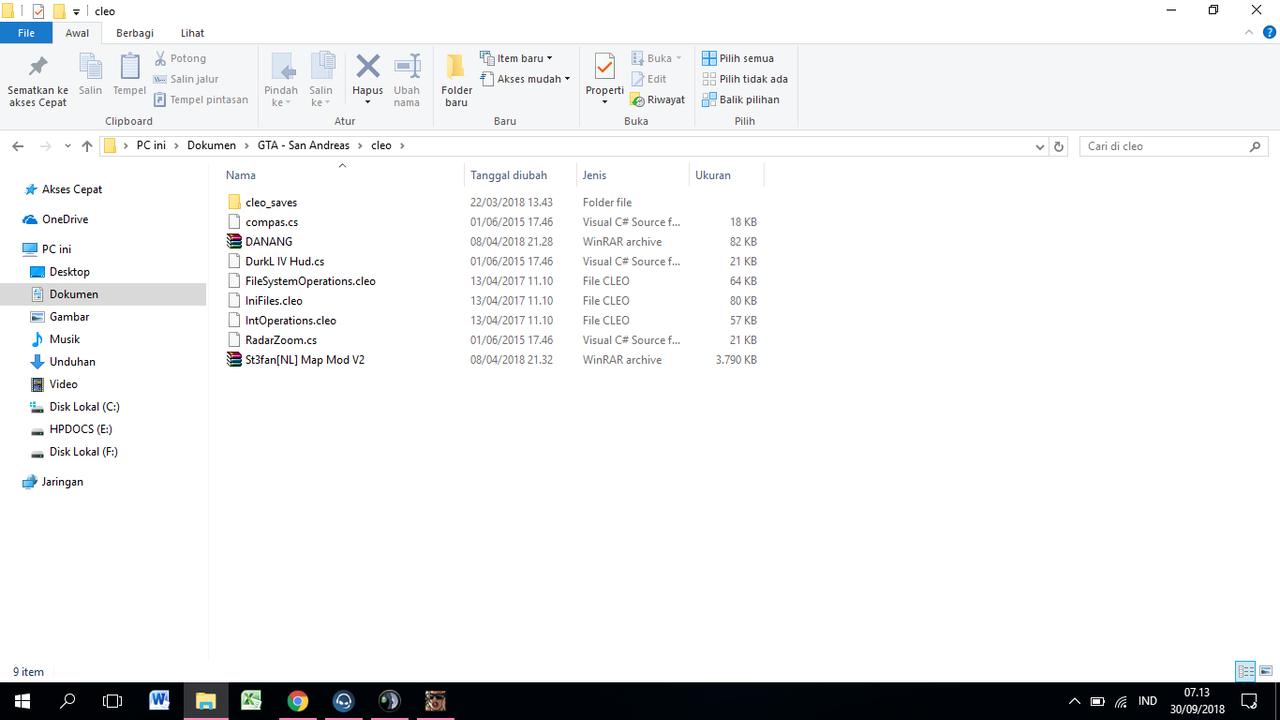Open recent locations dropdown arrow
This screenshot has width=1280, height=720.
pyautogui.click(x=68, y=146)
